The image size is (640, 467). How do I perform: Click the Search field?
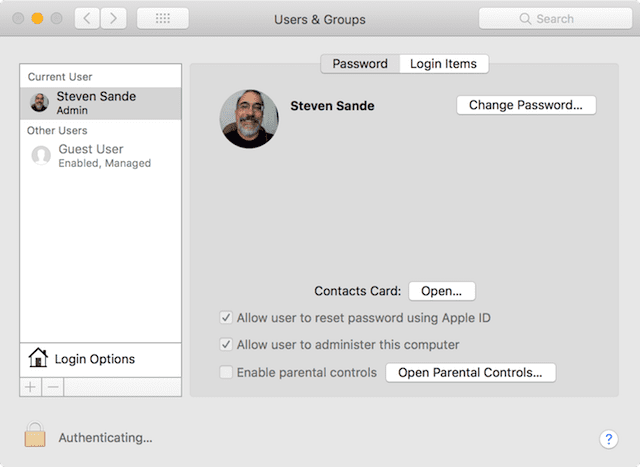click(x=554, y=19)
